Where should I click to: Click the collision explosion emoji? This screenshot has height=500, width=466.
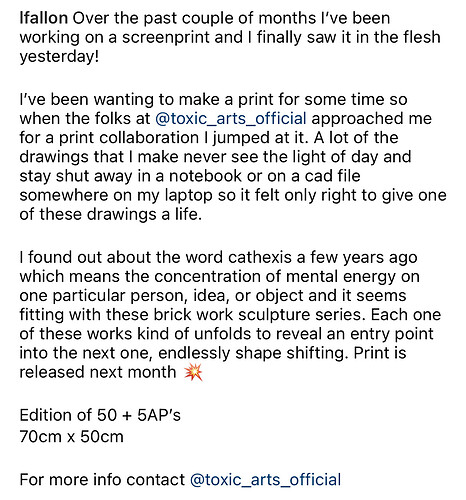[193, 372]
